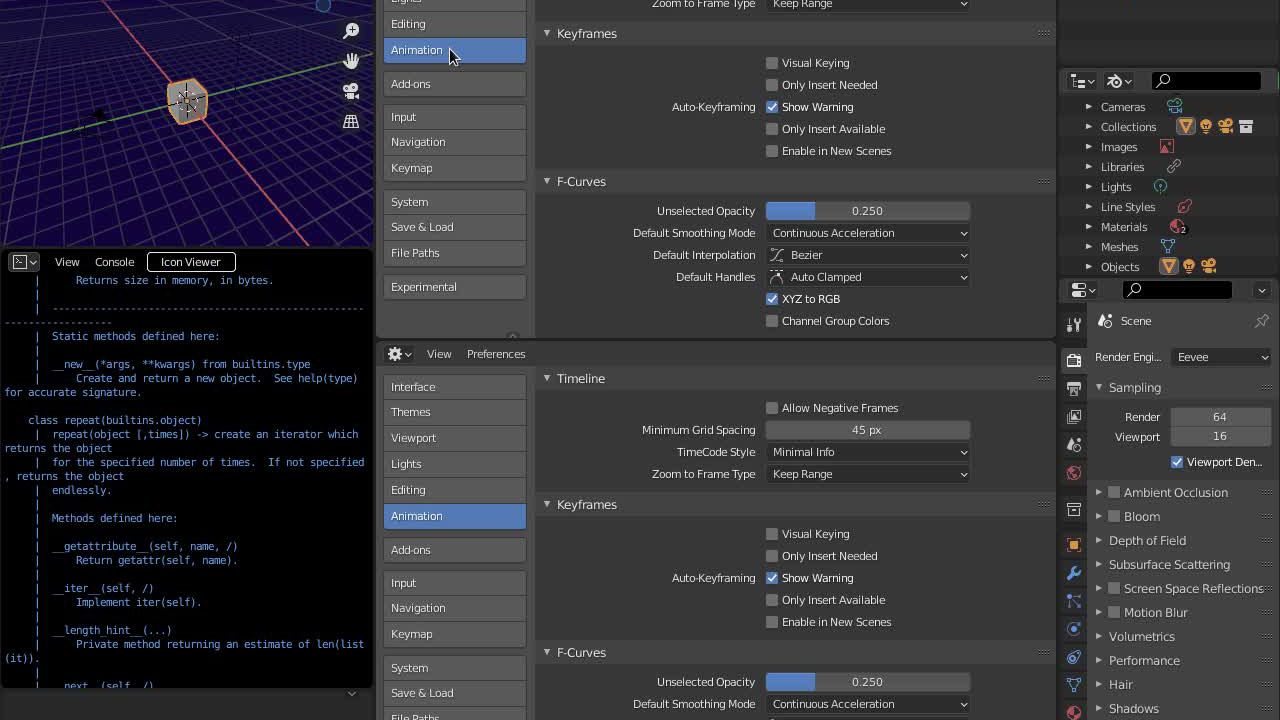1280x720 pixels.
Task: Disable the Show Warning checkbox under Auto-Keyframing
Action: [x=772, y=107]
